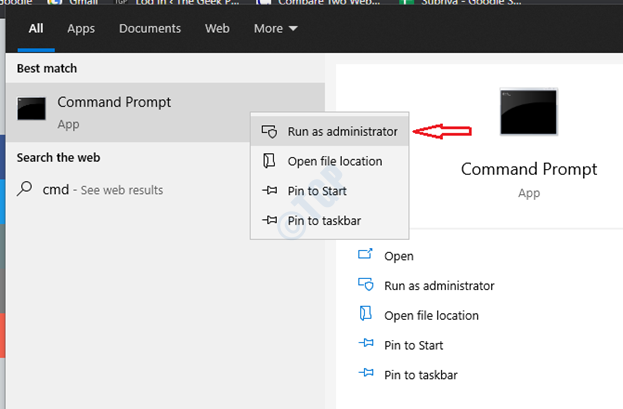Click large Command Prompt thumbnail in preview pane
The width and height of the screenshot is (623, 409).
[528, 112]
